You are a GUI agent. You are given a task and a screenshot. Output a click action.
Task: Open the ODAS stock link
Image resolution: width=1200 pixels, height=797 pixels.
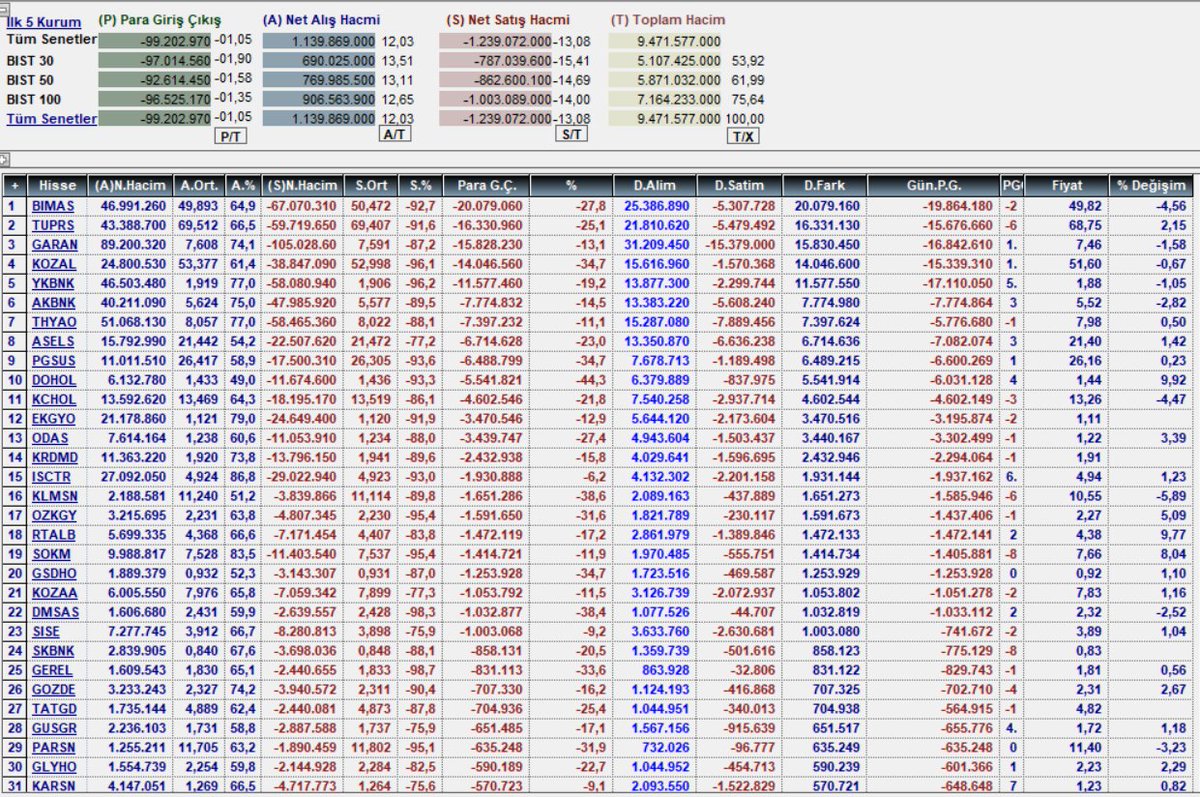click(50, 436)
